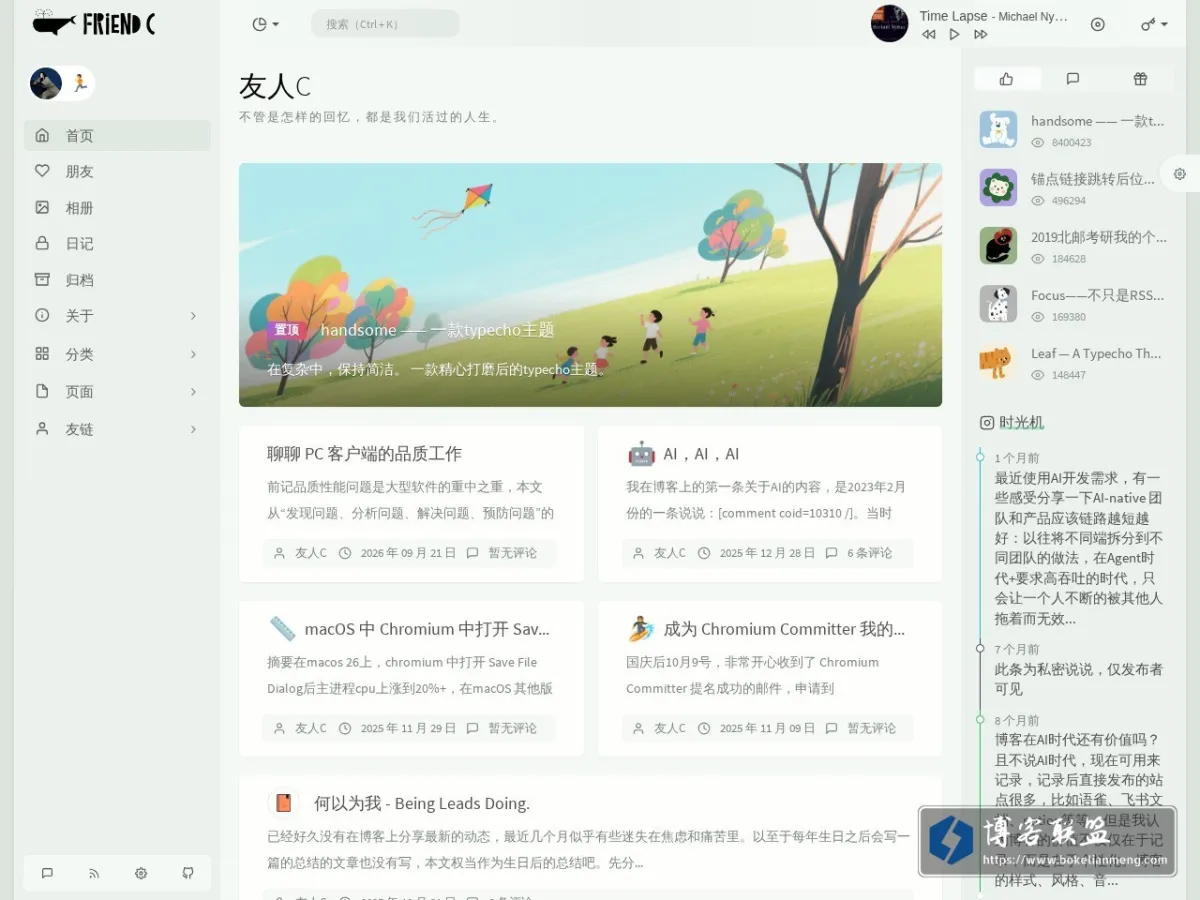Click the dalmatian thumbnail of Focus post

coord(998,304)
